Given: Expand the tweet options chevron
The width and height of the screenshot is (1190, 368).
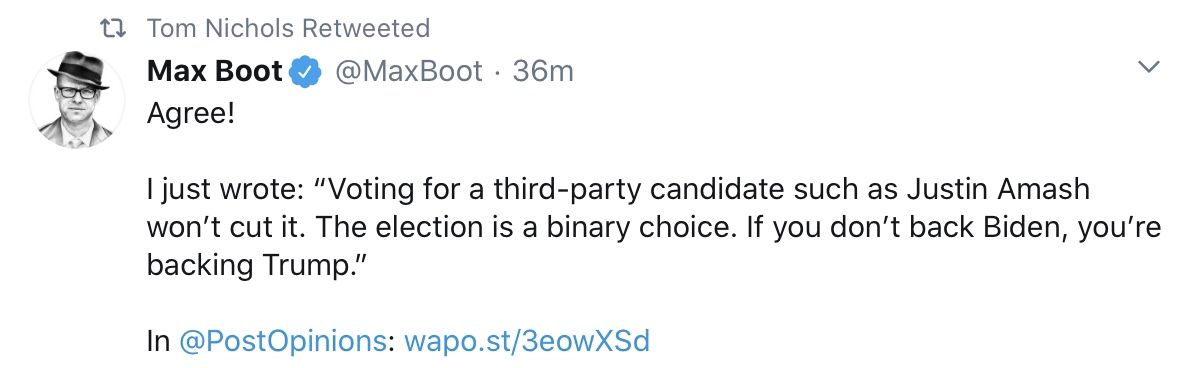Looking at the screenshot, I should tap(1151, 68).
